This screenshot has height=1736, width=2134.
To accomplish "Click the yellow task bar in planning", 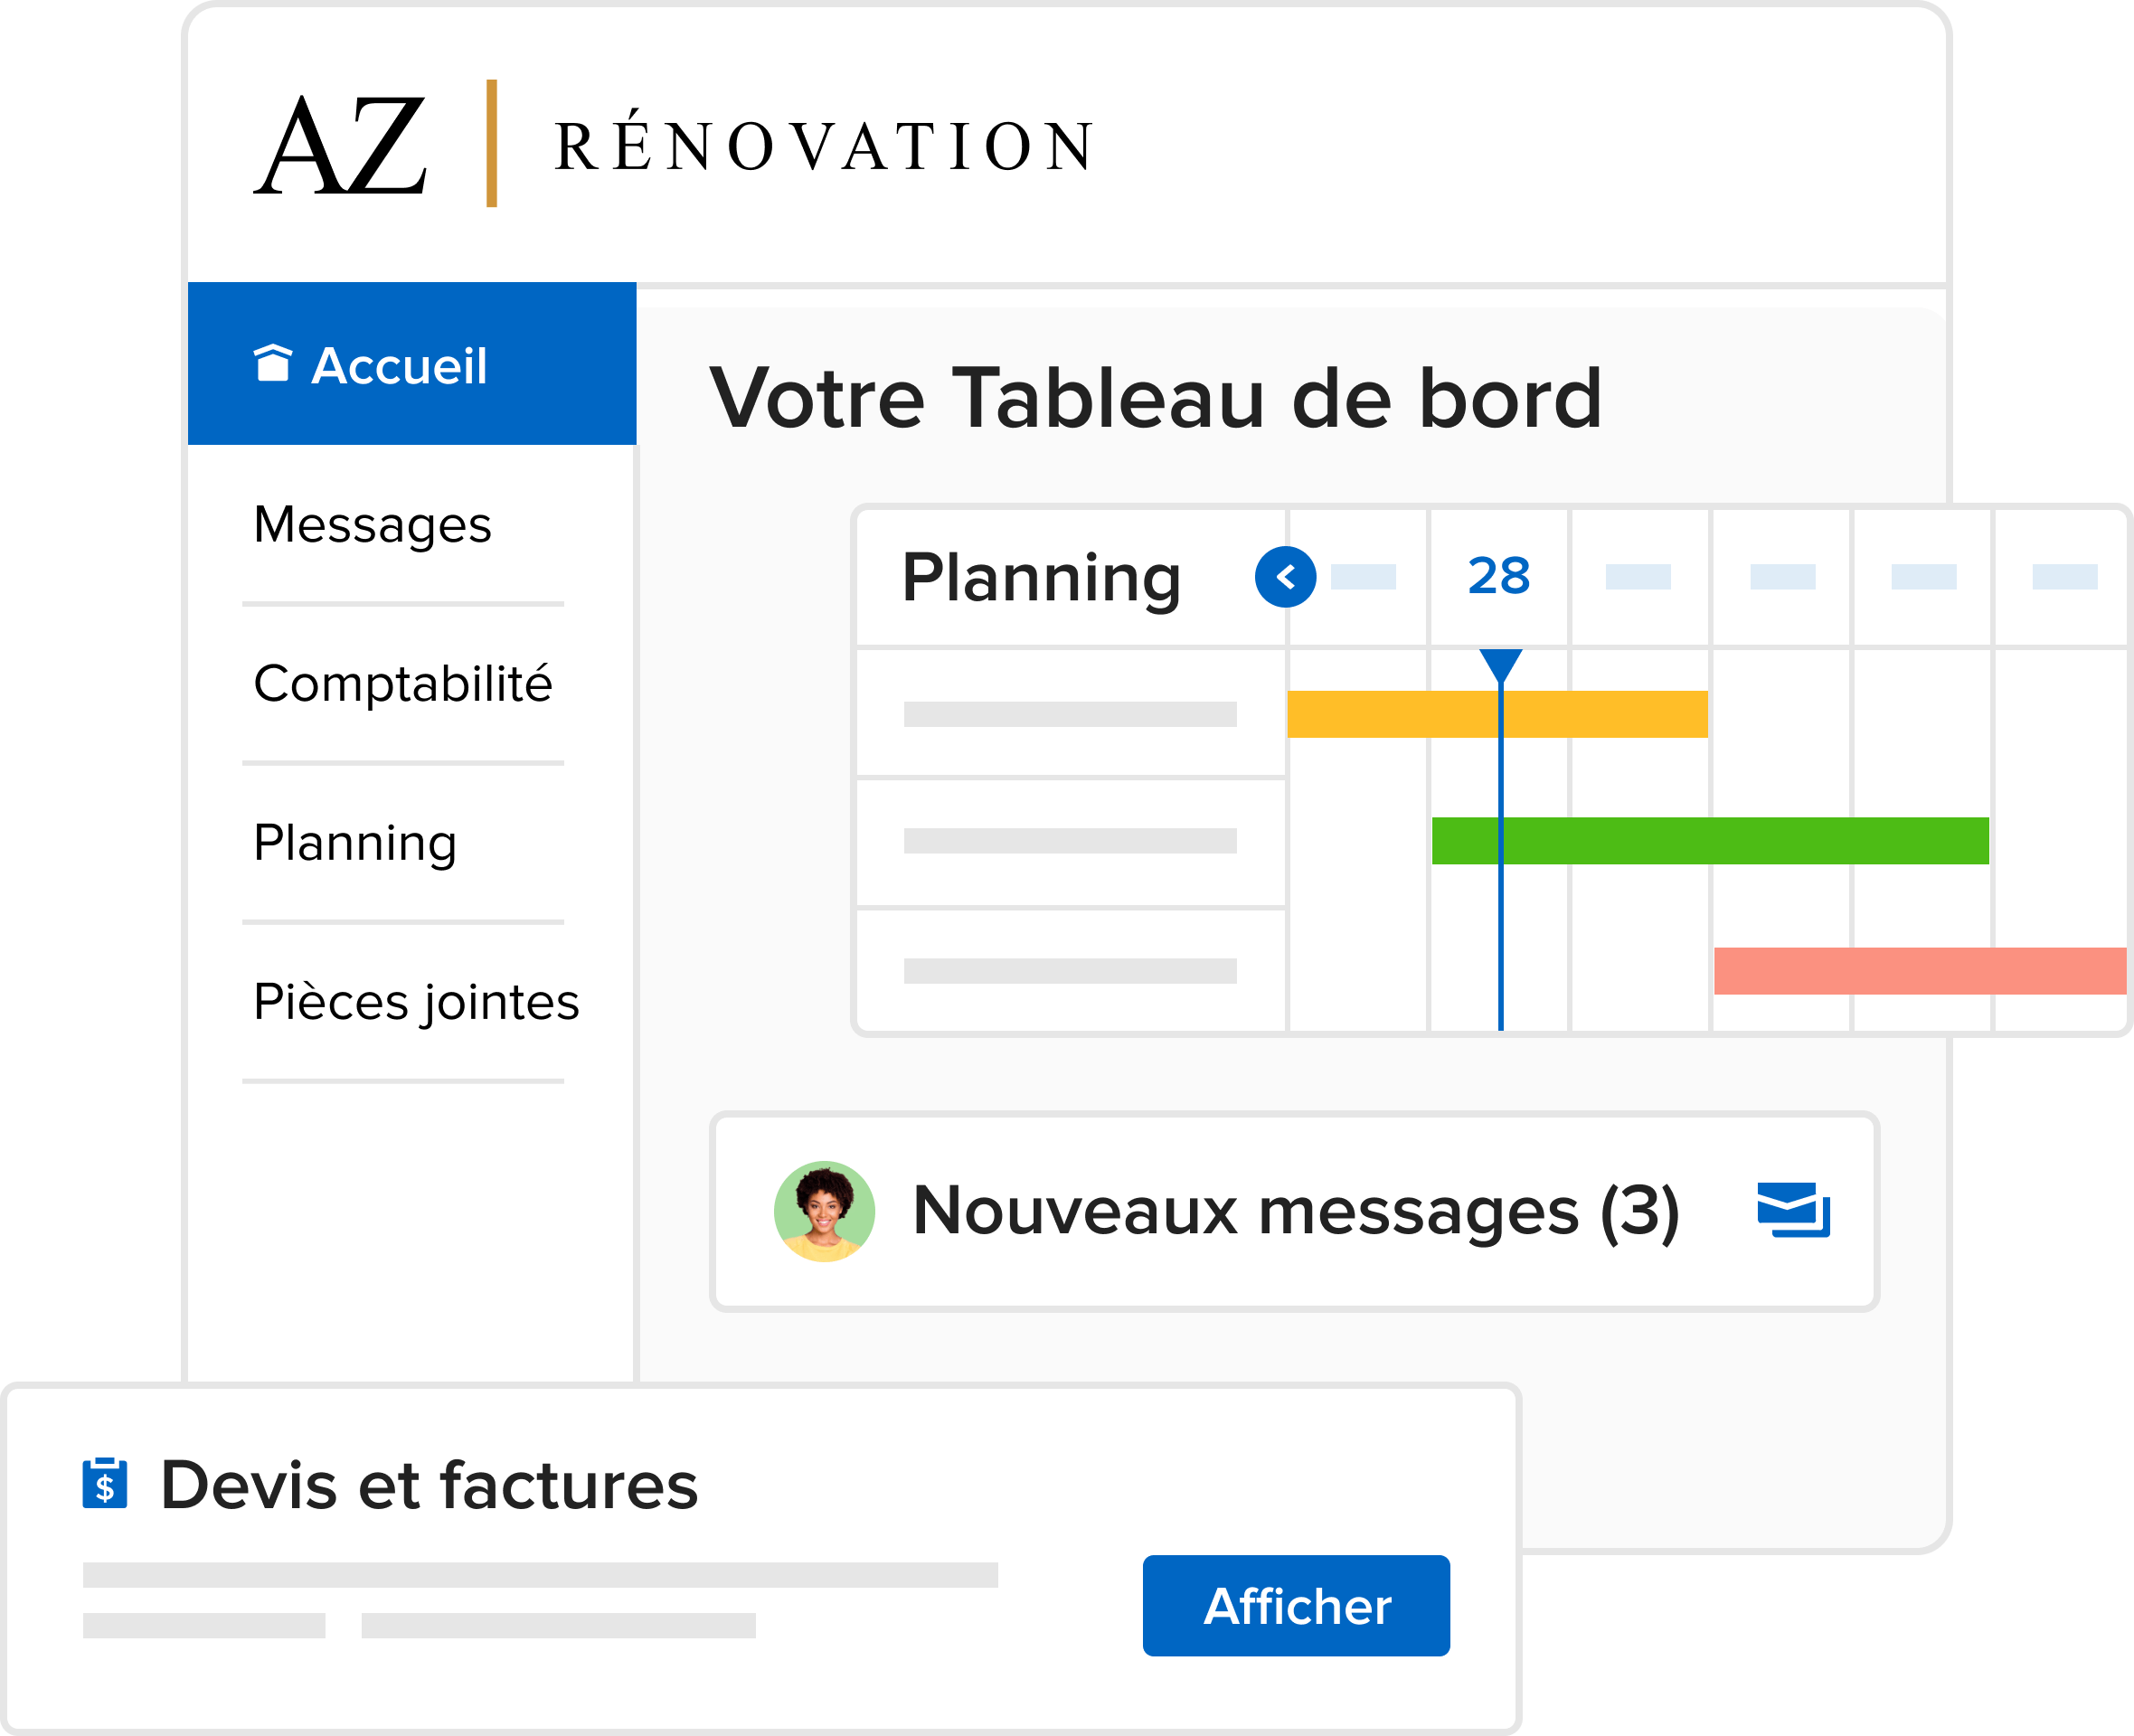I will 1497,714.
